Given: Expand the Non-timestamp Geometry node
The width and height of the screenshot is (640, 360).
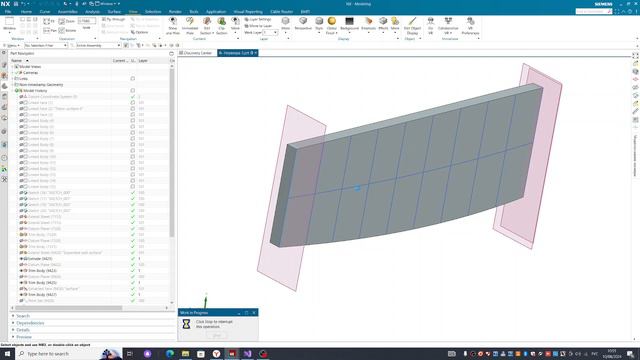Looking at the screenshot, I should coord(13,84).
